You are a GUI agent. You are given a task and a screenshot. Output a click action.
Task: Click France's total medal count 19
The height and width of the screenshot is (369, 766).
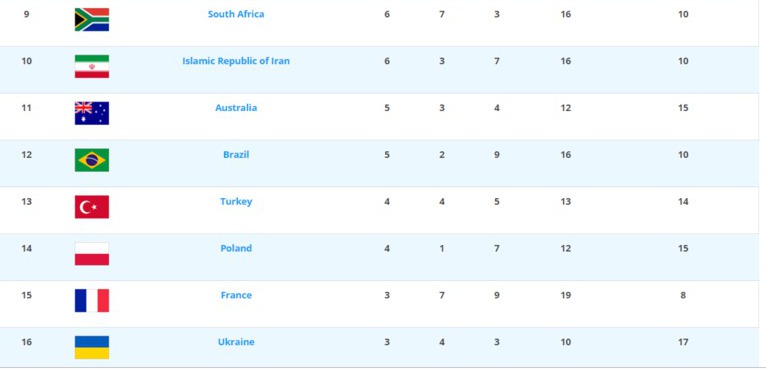pyautogui.click(x=566, y=295)
